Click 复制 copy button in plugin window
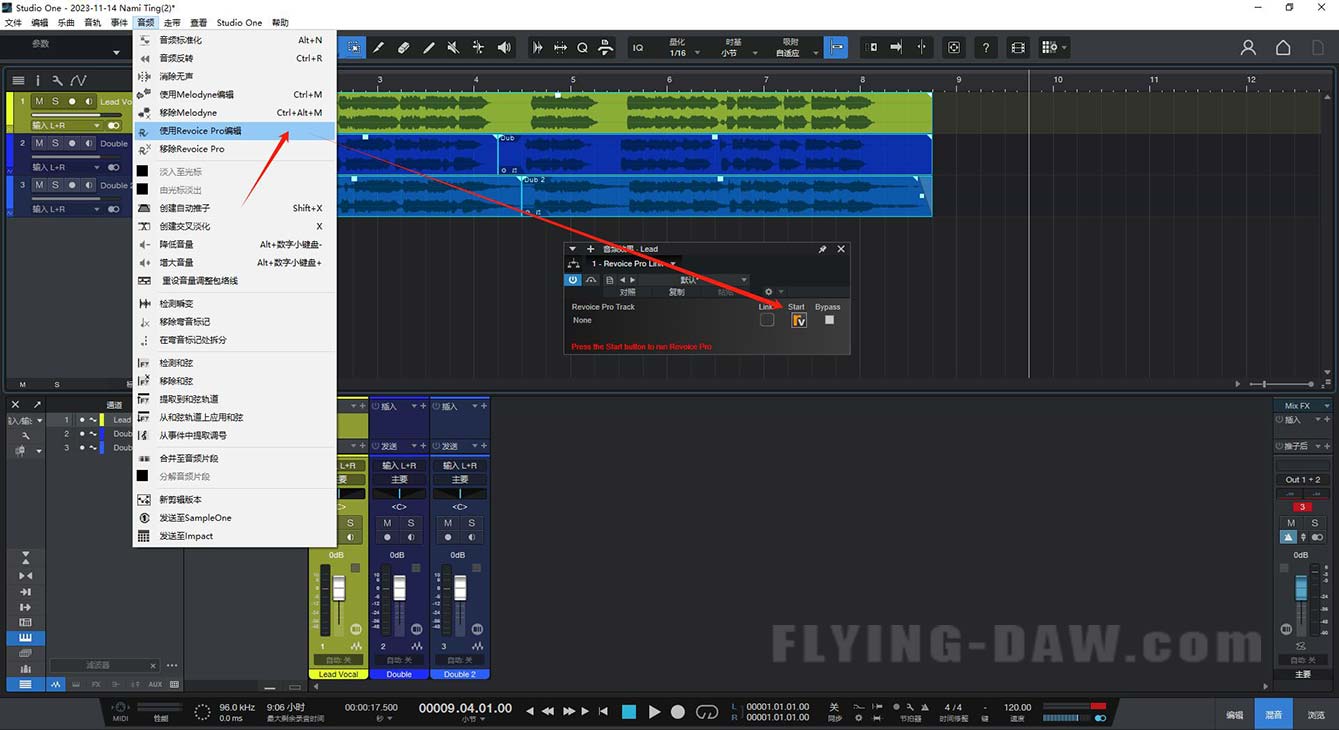The image size is (1339, 730). 677,292
